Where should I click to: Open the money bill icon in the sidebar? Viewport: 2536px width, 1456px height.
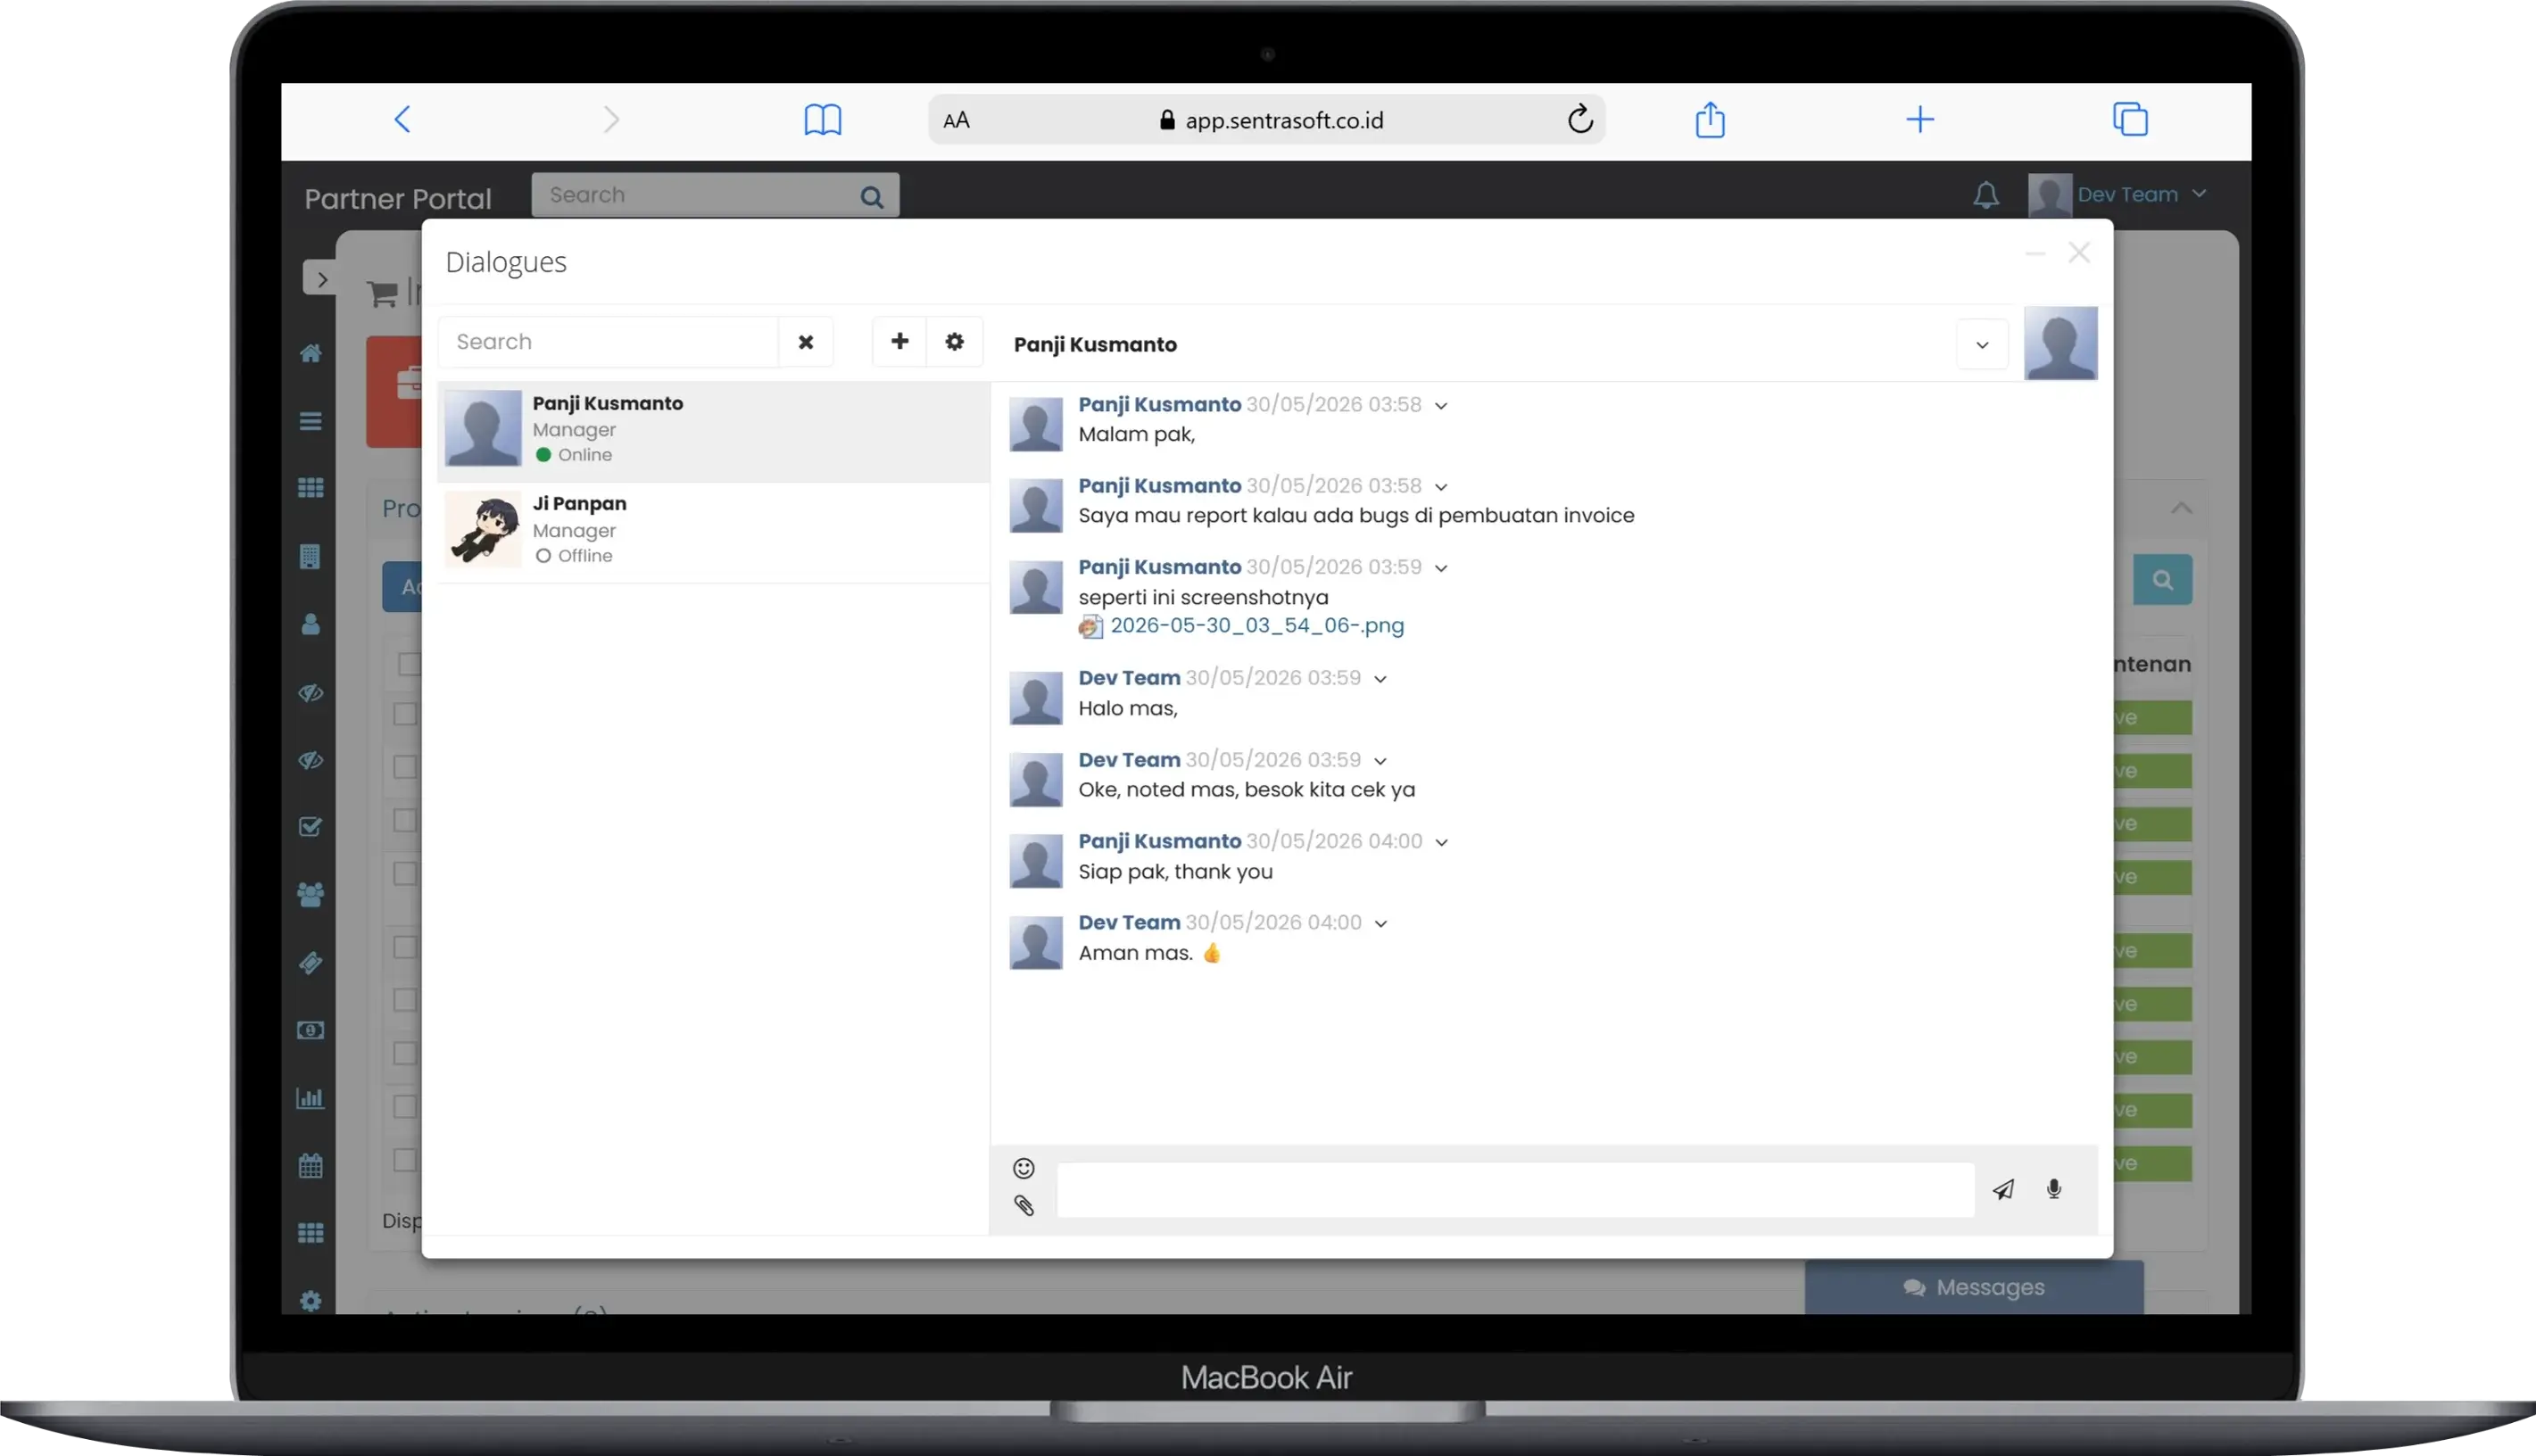311,1030
